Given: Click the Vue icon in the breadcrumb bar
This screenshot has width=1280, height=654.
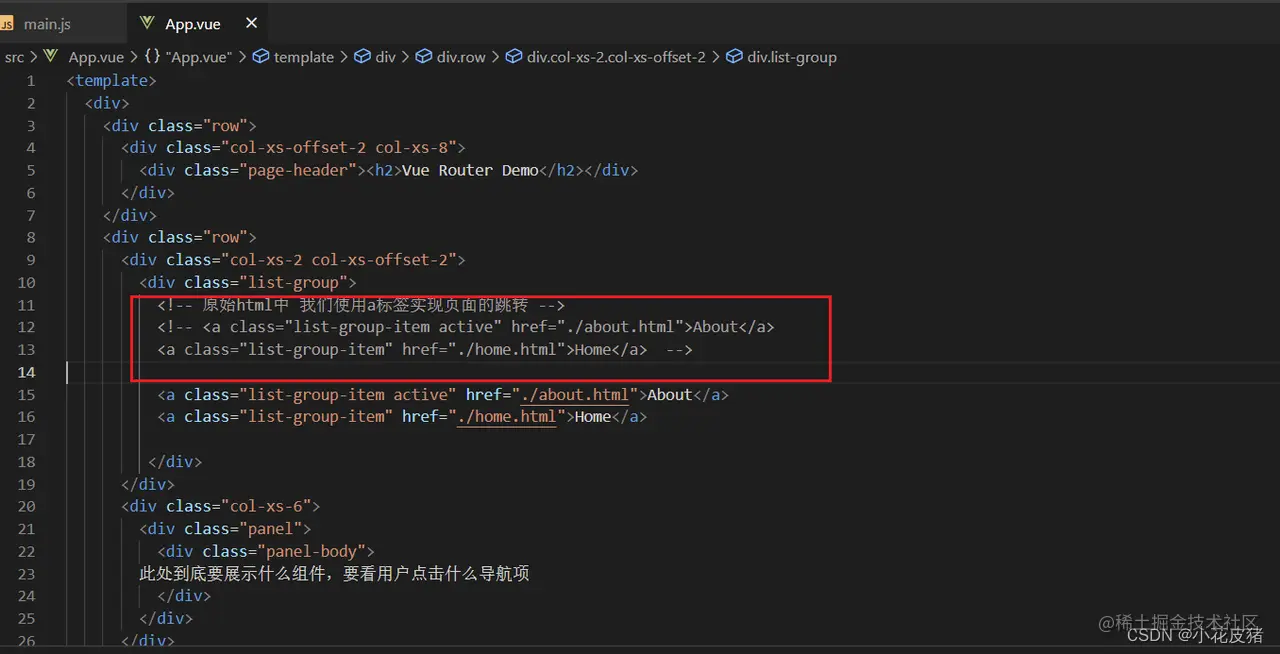Looking at the screenshot, I should tap(52, 57).
